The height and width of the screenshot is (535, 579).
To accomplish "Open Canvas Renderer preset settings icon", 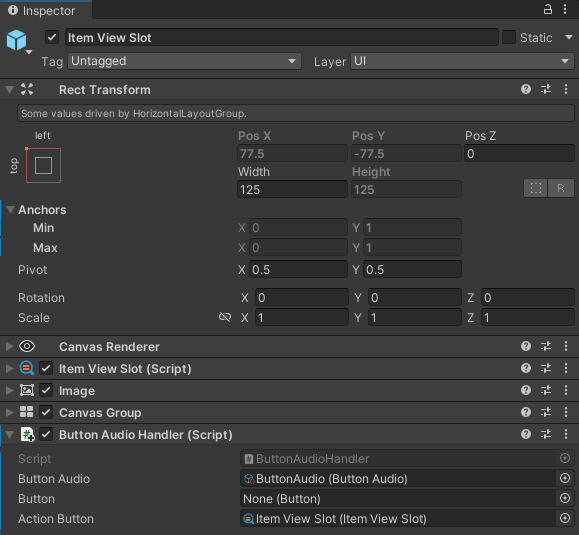I will pyautogui.click(x=546, y=346).
